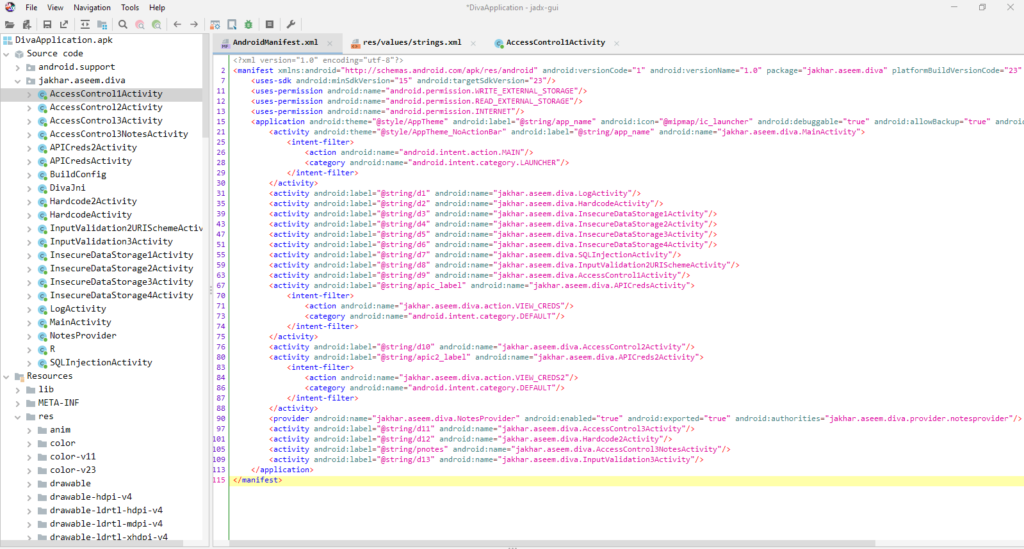
Task: Open the Navigation menu
Action: (x=91, y=8)
